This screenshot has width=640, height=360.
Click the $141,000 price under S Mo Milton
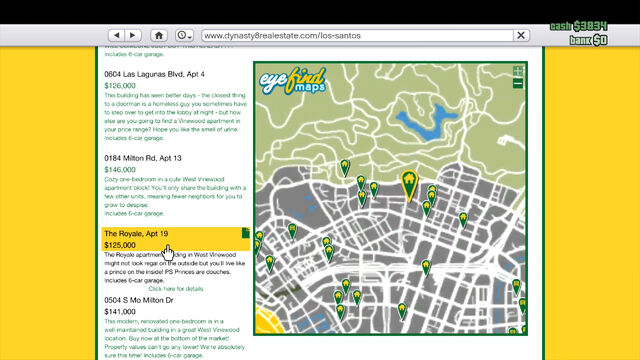[x=120, y=312]
